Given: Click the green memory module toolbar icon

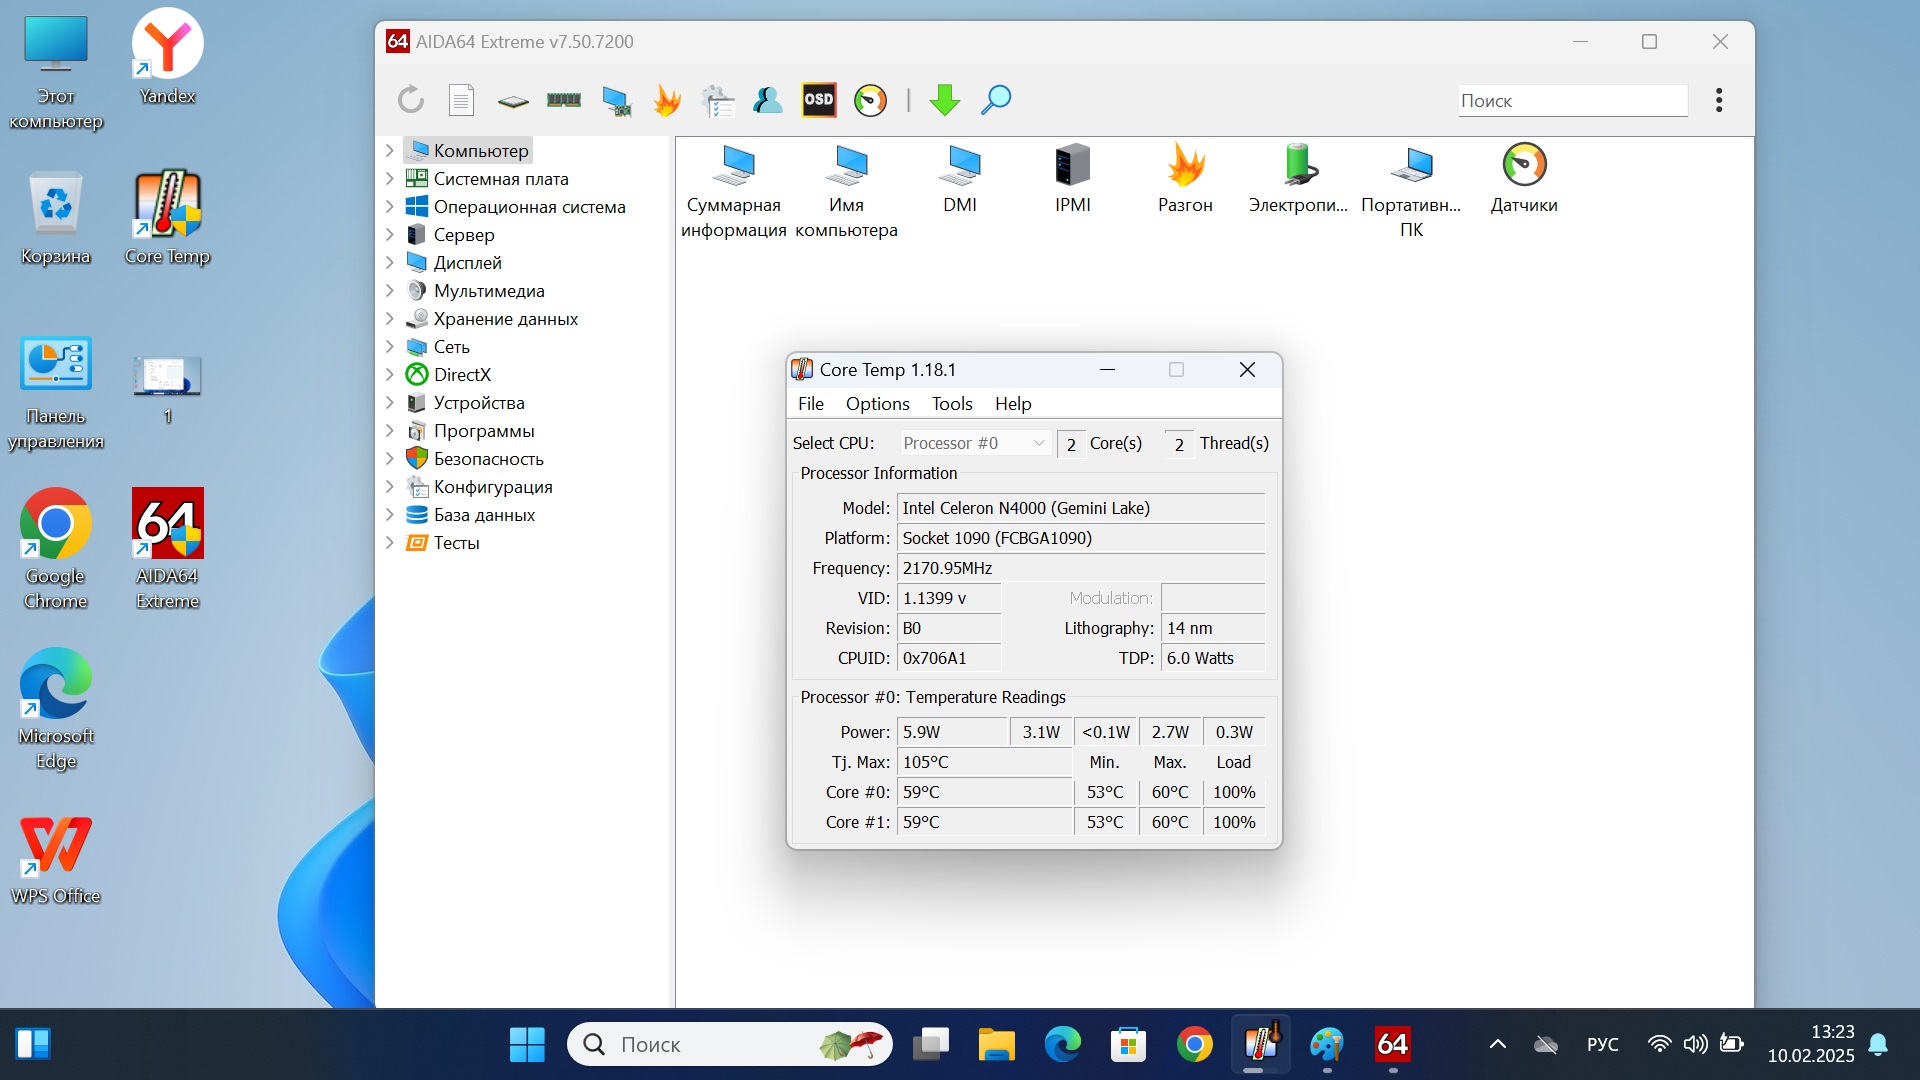Looking at the screenshot, I should click(x=564, y=100).
